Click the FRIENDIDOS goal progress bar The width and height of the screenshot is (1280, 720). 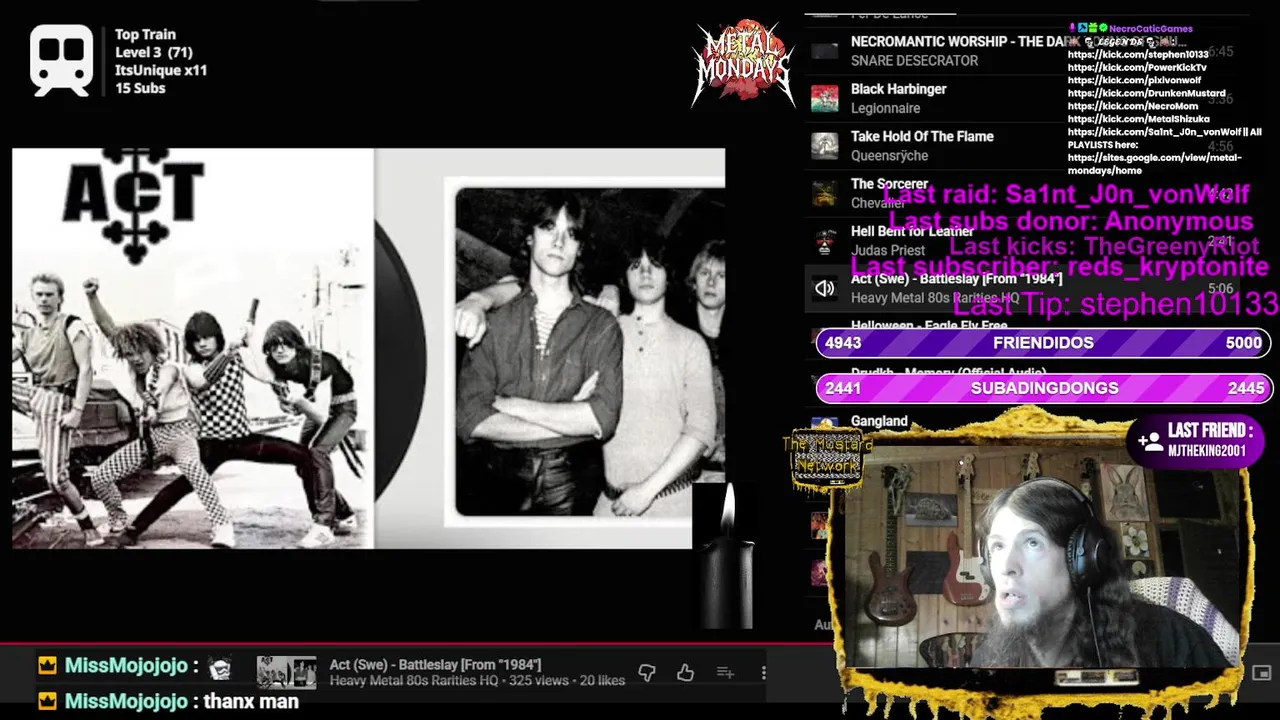1043,343
